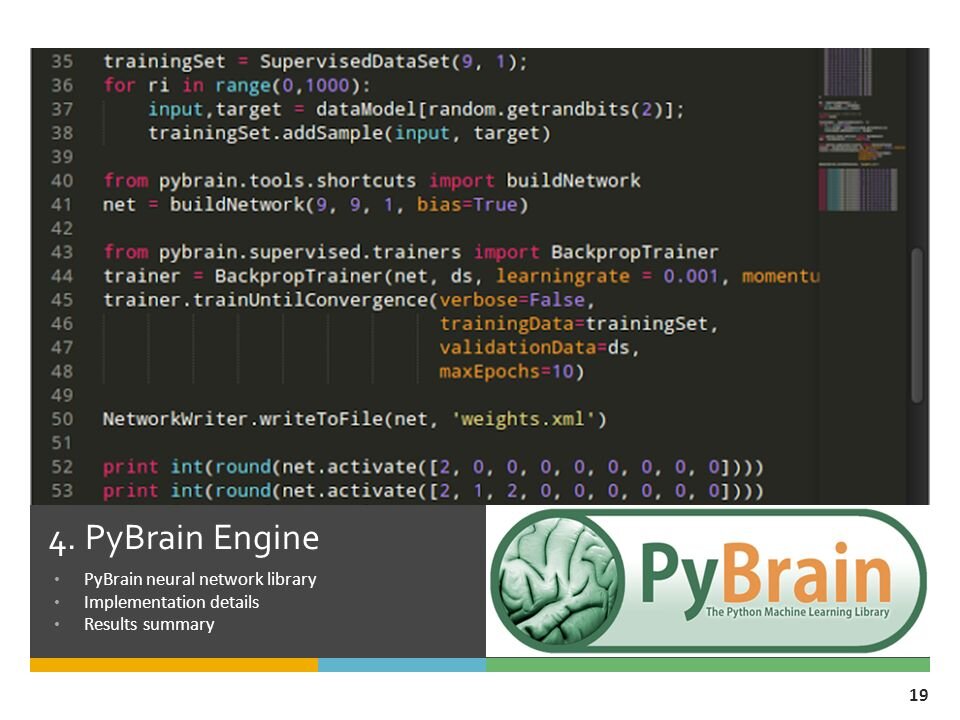Viewport: 960px width, 720px height.
Task: Click line number 35 in the gutter
Action: click(x=62, y=62)
